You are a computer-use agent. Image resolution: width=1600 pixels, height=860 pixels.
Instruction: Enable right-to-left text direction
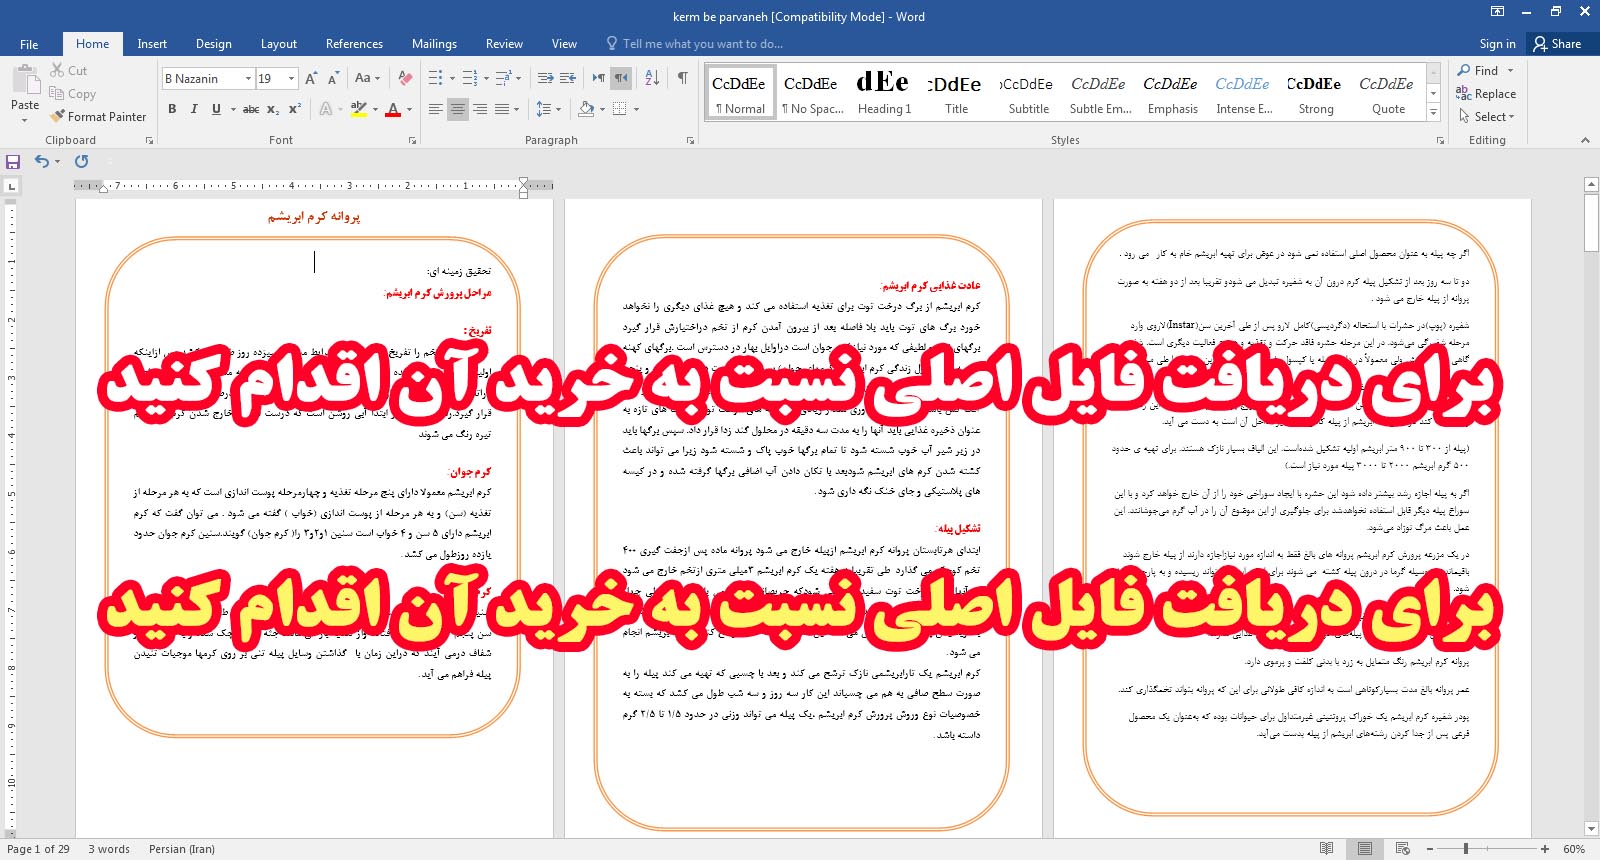click(621, 78)
